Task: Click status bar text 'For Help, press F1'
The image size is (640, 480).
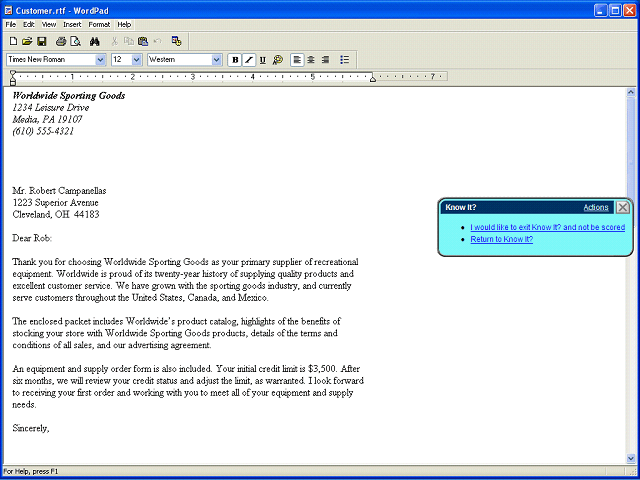Action: 31,471
